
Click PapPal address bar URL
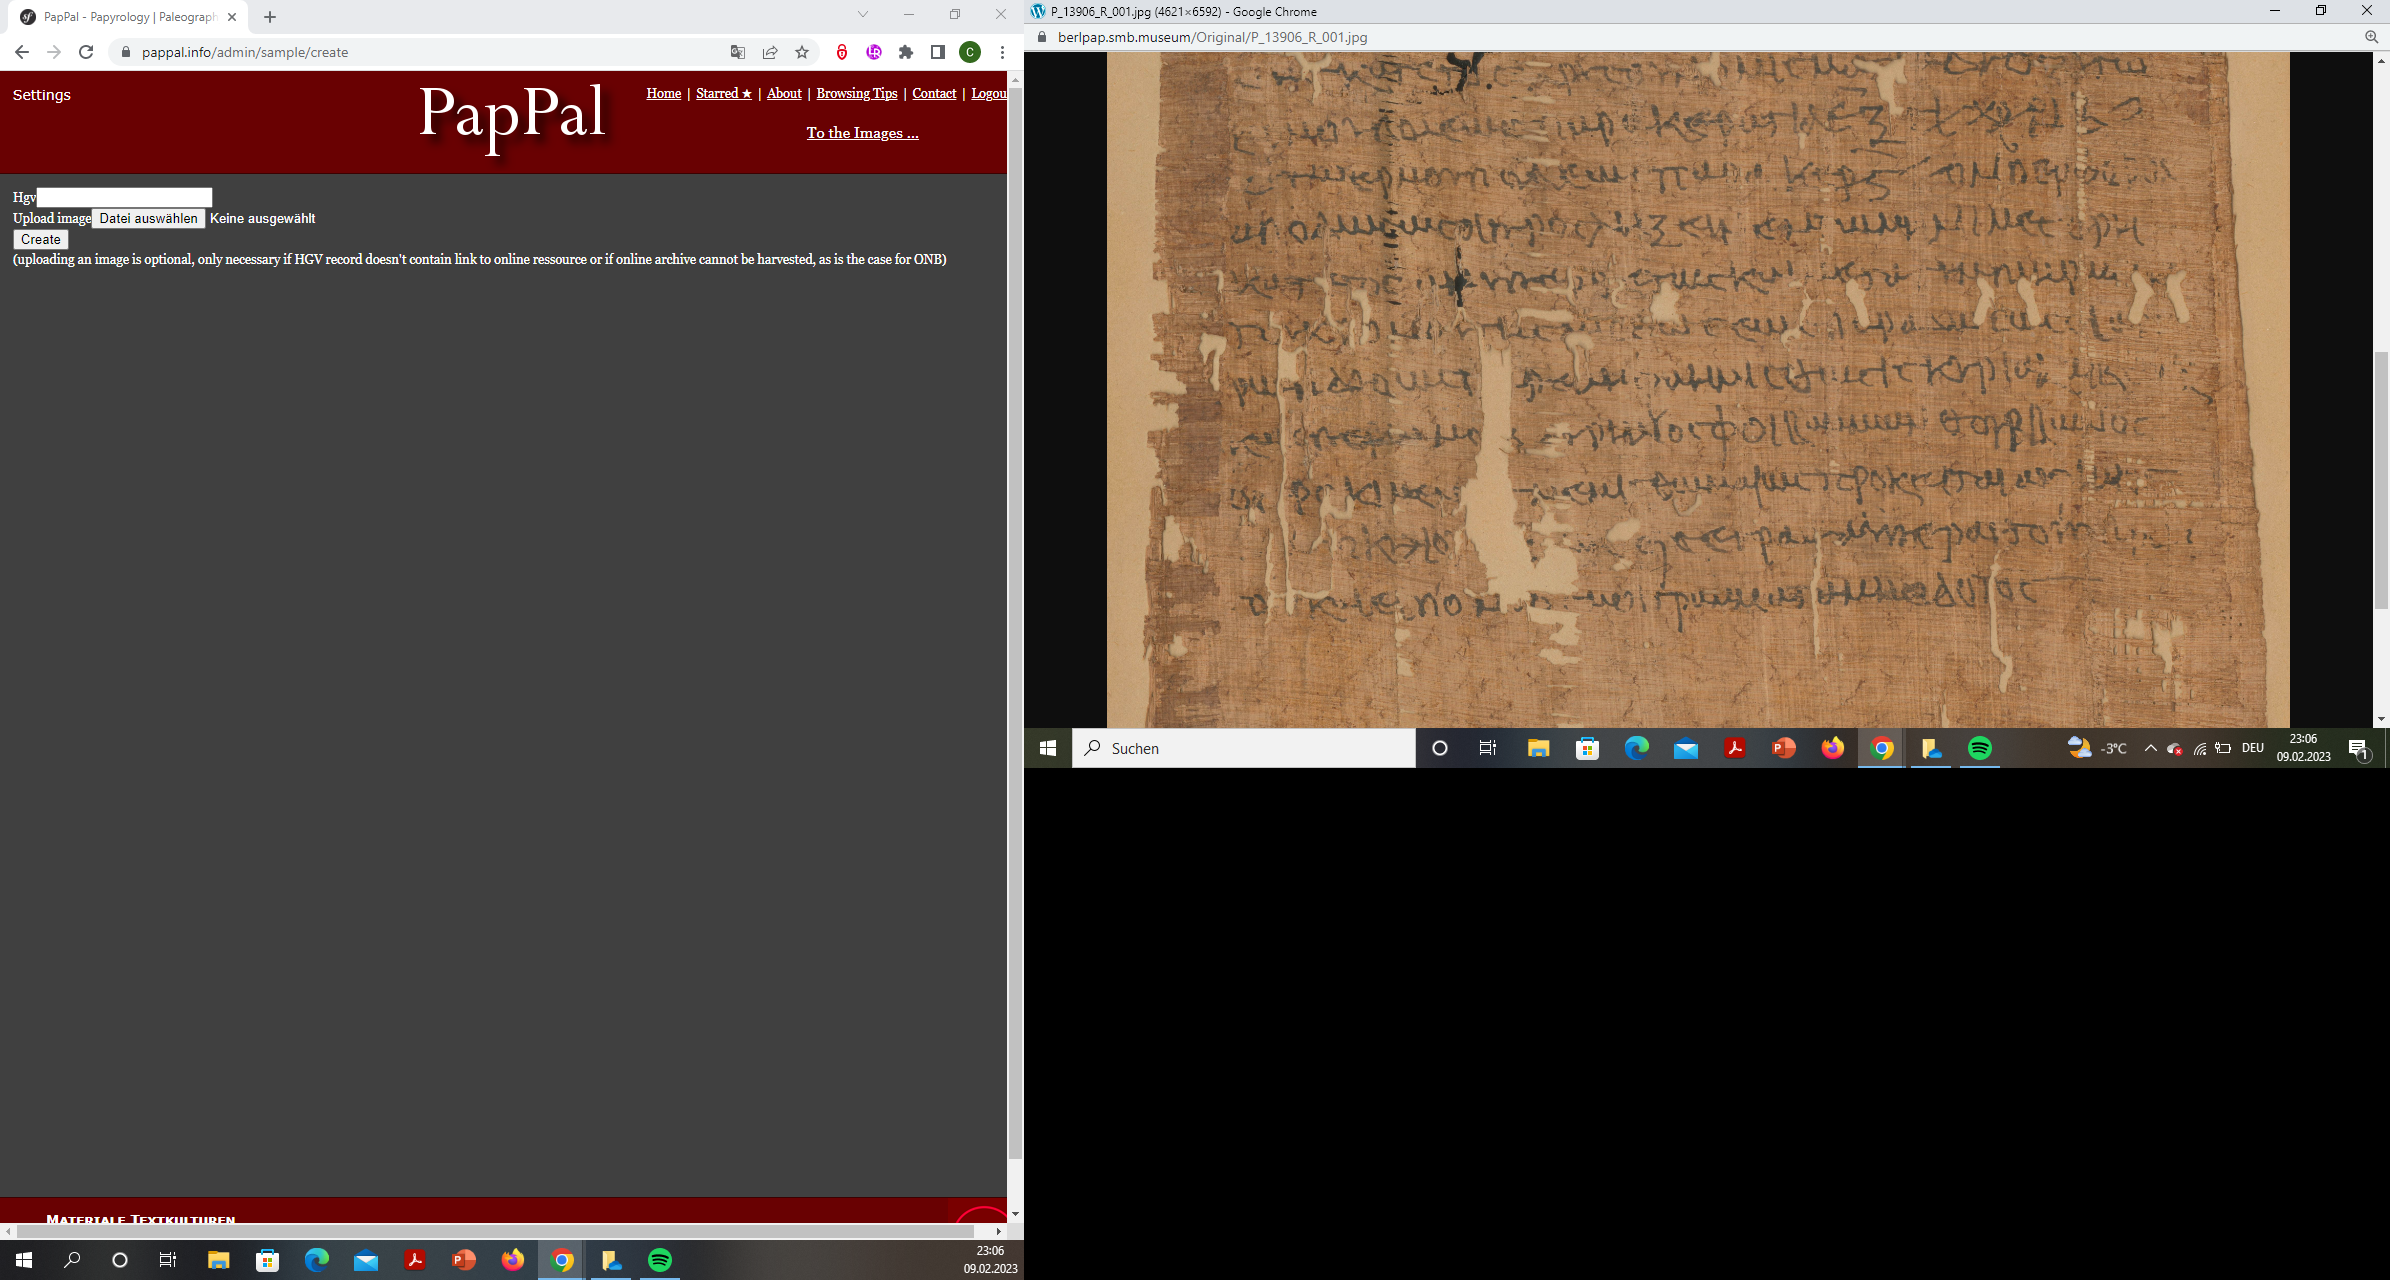click(x=245, y=52)
